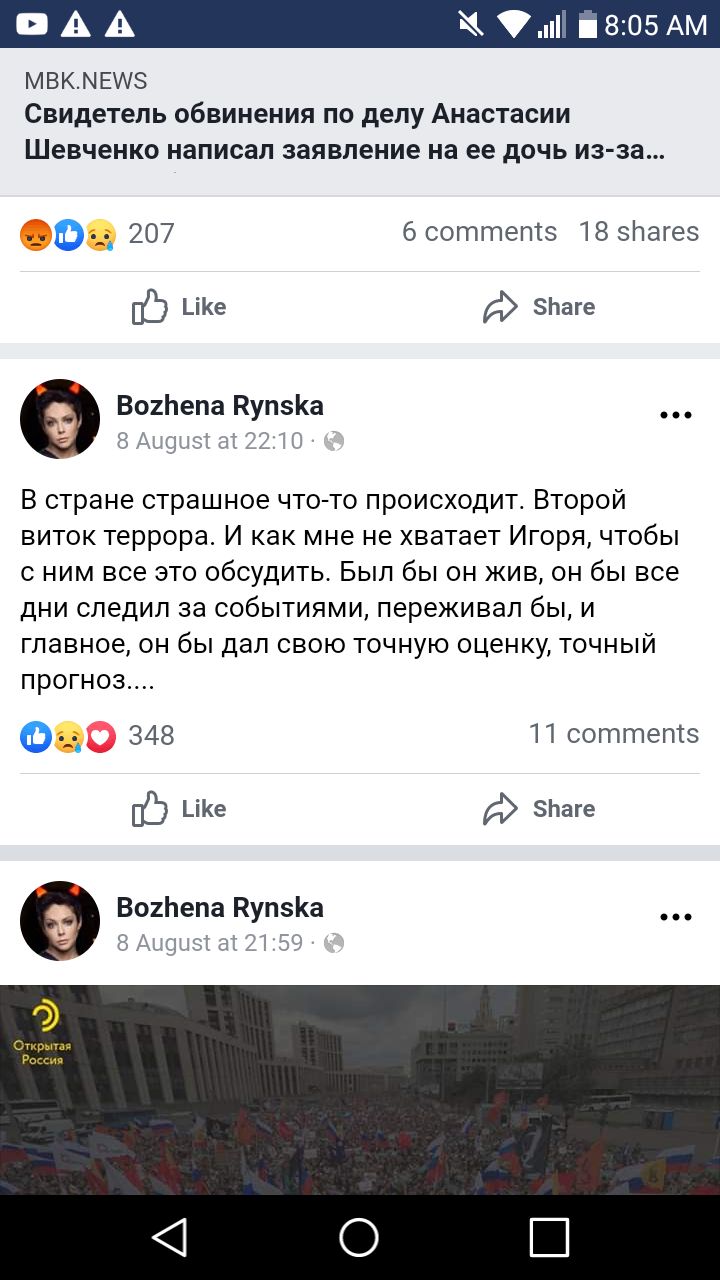The height and width of the screenshot is (1280, 720).
Task: Open profile picture on the 21:59 post
Action: pos(60,921)
